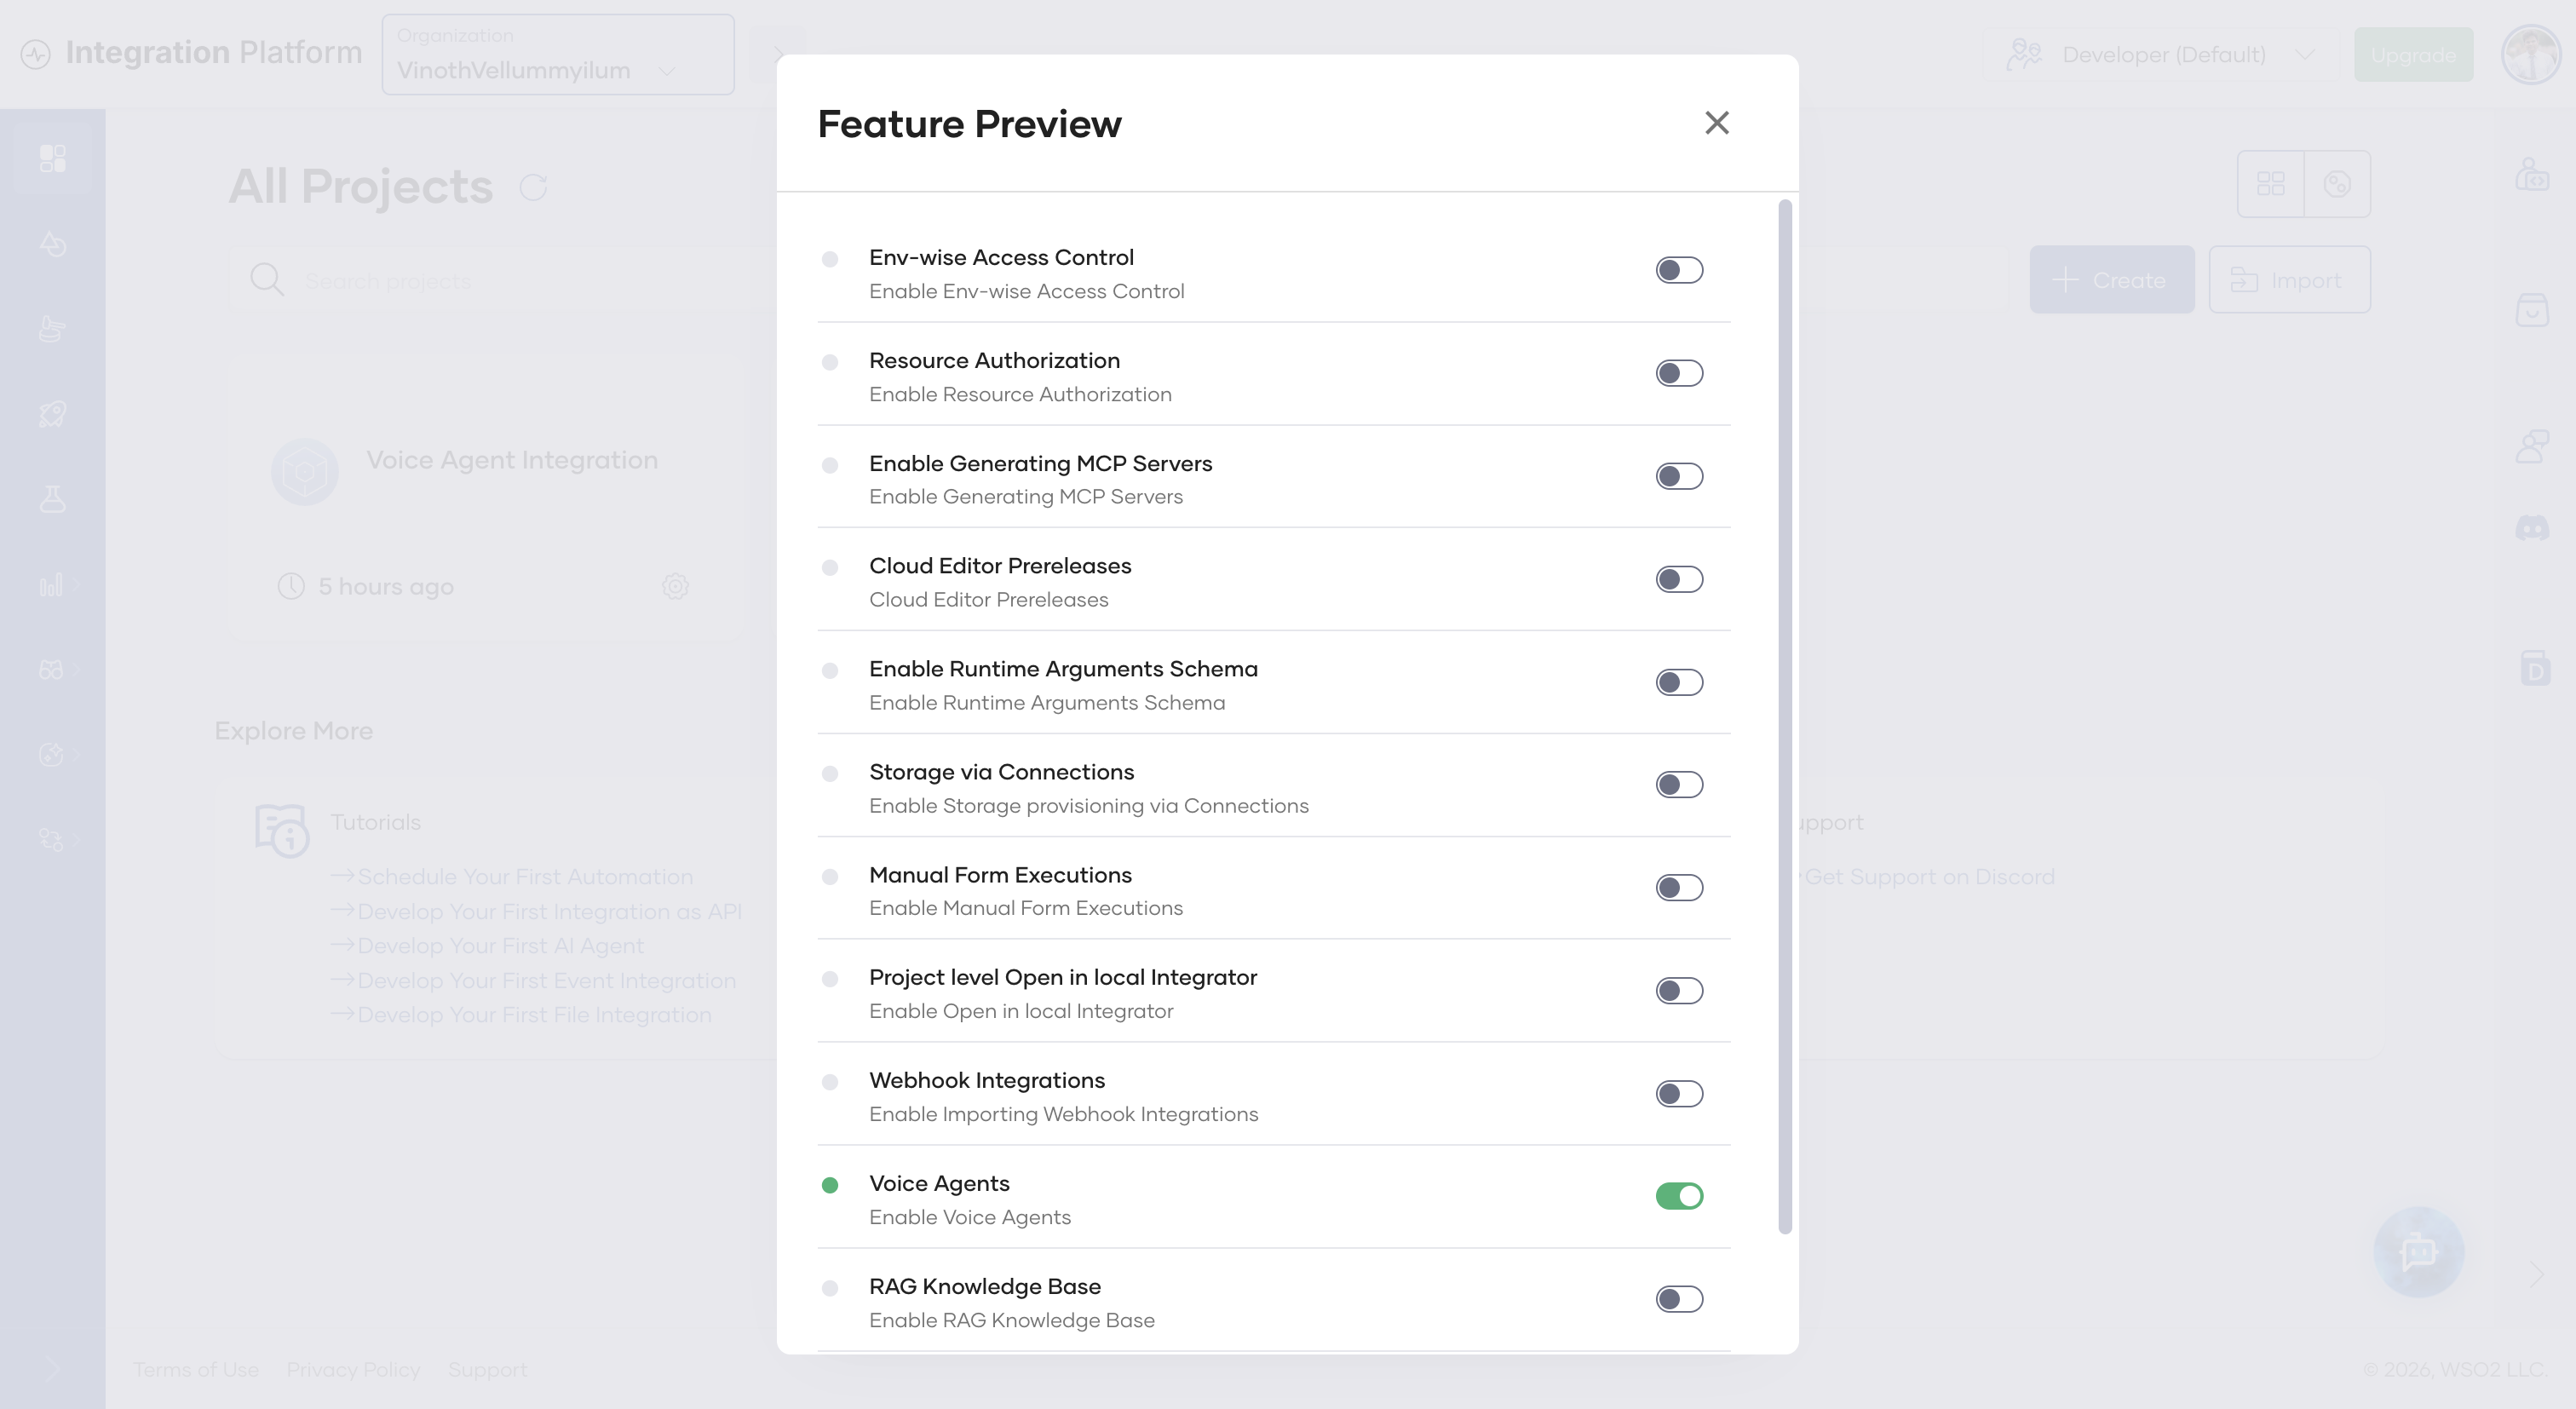This screenshot has width=2576, height=1409.
Task: Enable Resource Authorization toggle
Action: (1679, 373)
